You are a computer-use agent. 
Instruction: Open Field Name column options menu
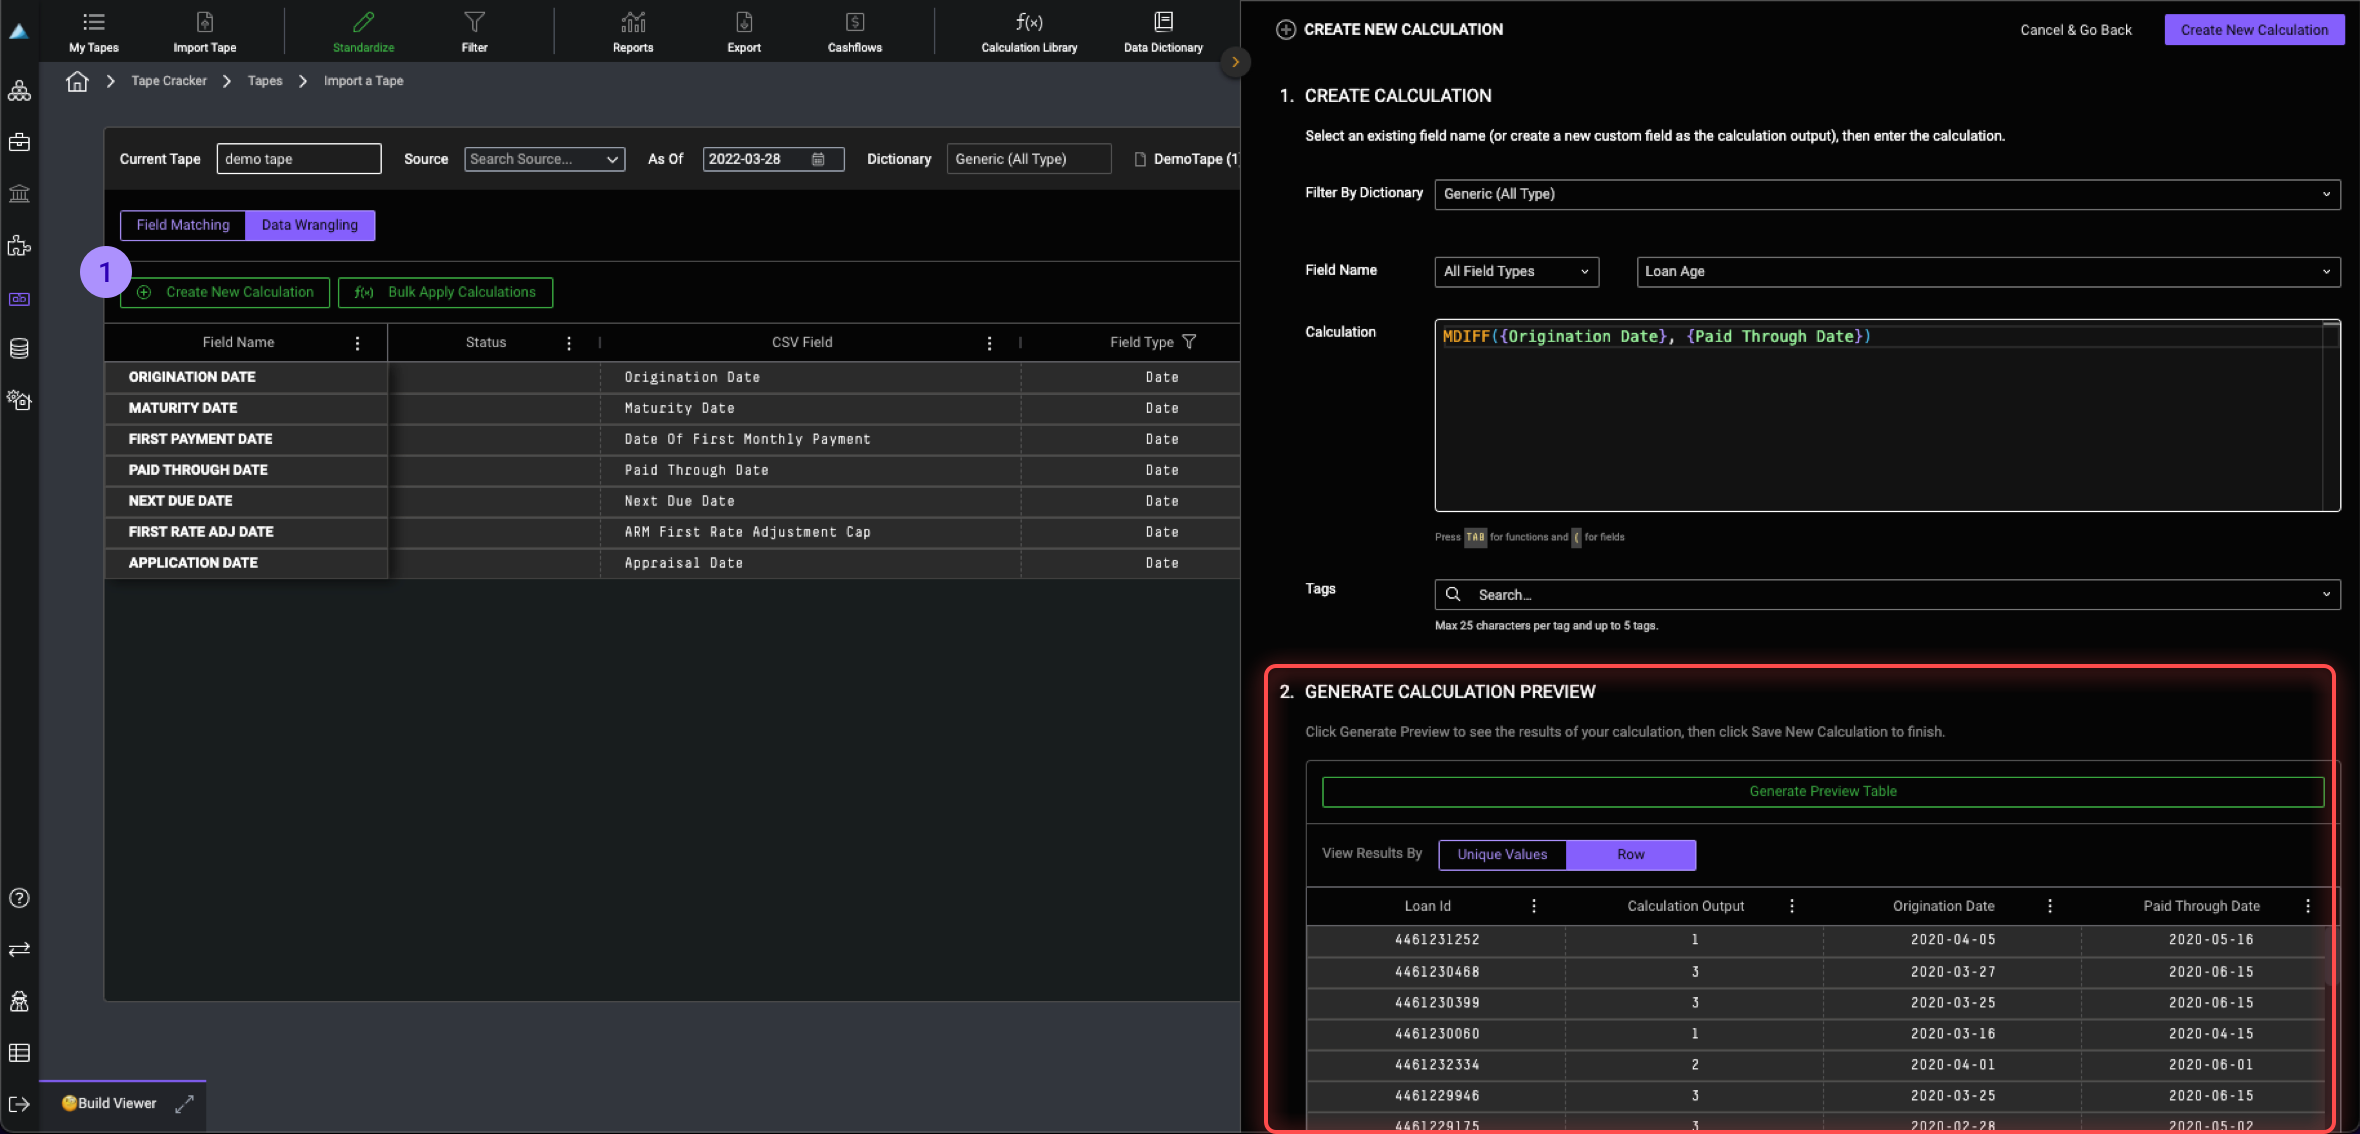(x=357, y=343)
